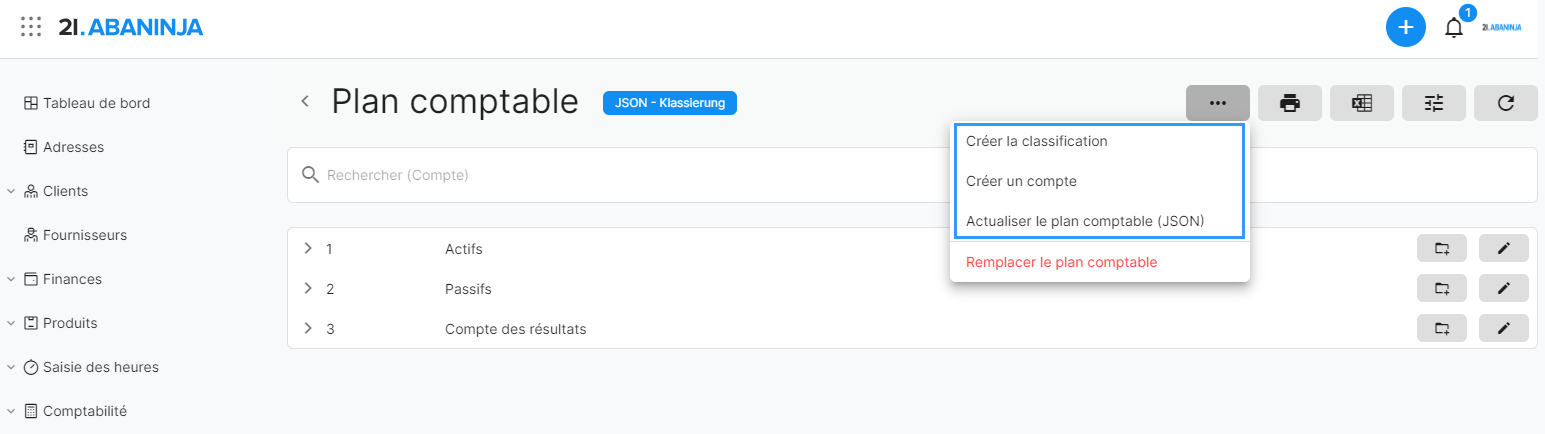Open the app launcher grid icon
This screenshot has width=1545, height=434.
pos(31,27)
